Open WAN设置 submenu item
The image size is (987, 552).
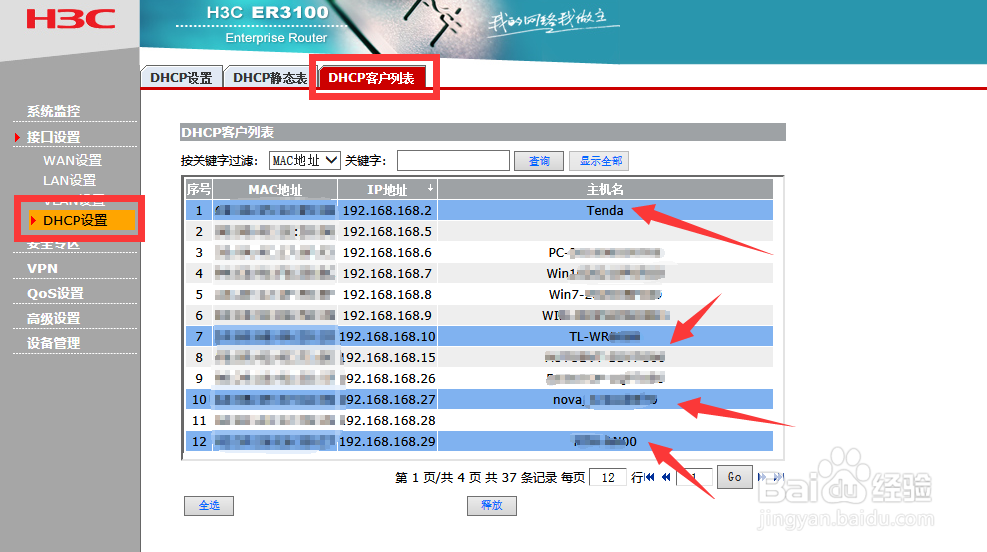[x=72, y=160]
